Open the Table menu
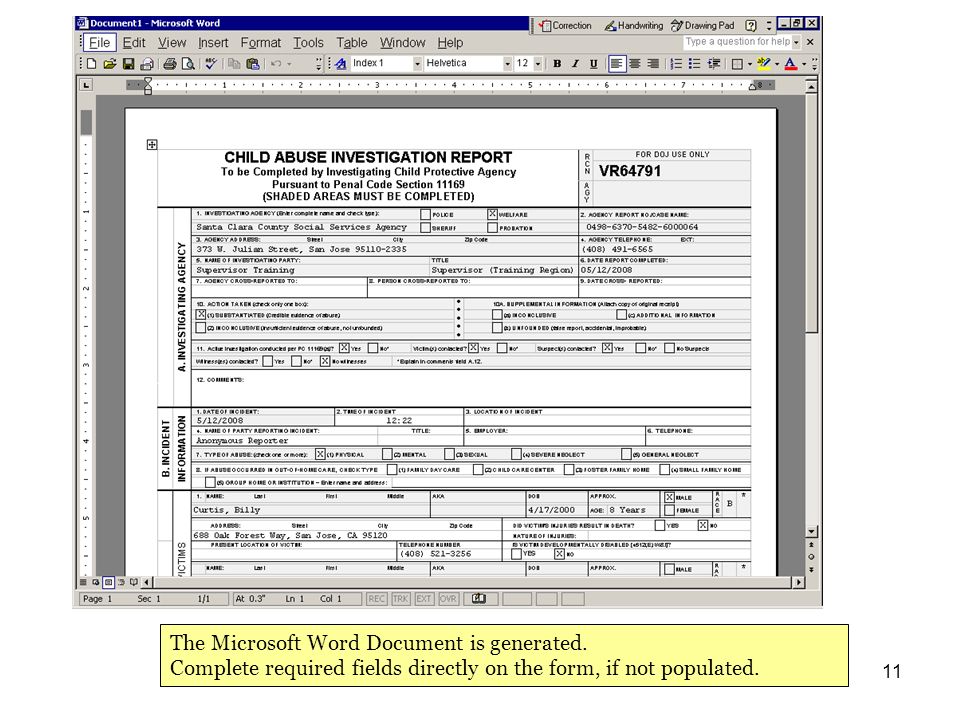This screenshot has width=960, height=720. pos(352,43)
